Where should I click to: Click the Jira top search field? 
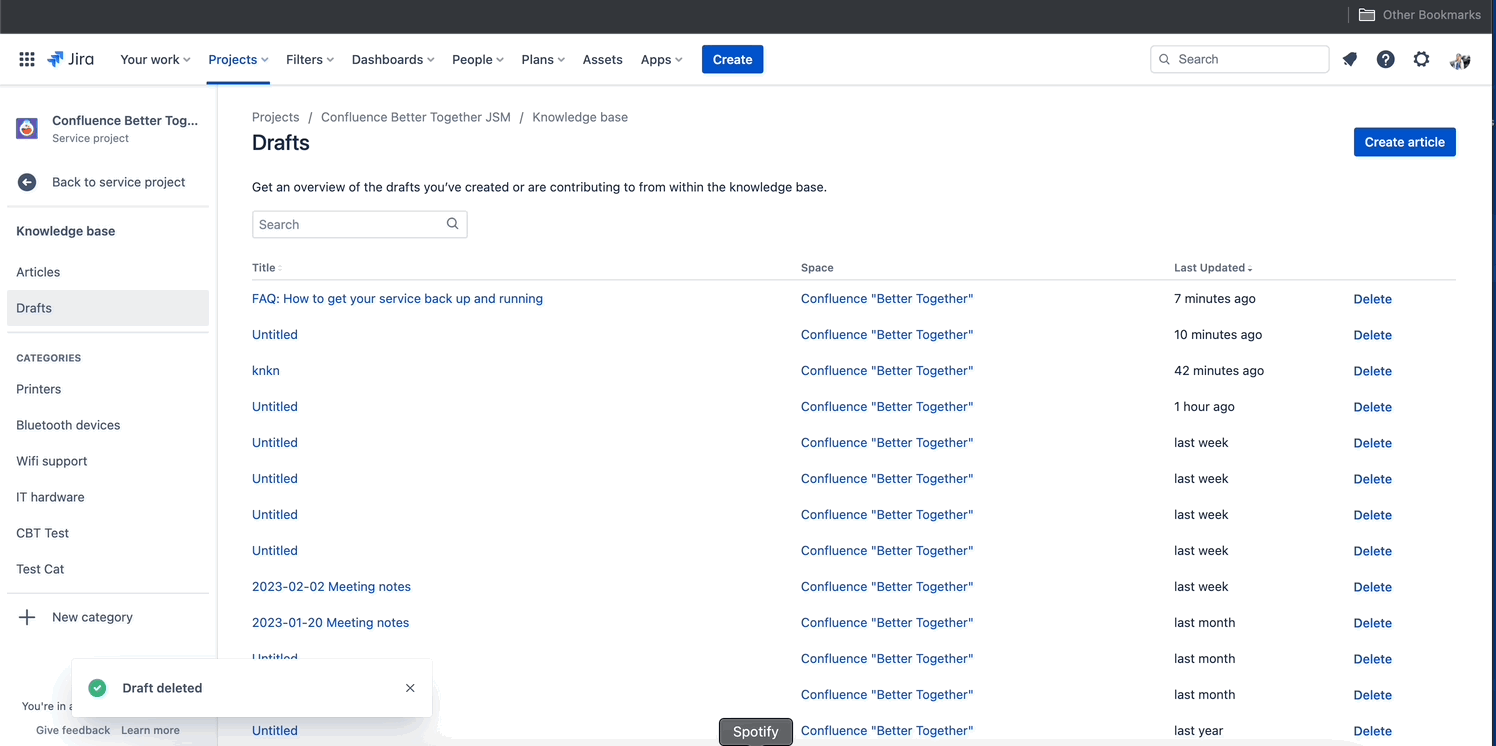pos(1240,60)
